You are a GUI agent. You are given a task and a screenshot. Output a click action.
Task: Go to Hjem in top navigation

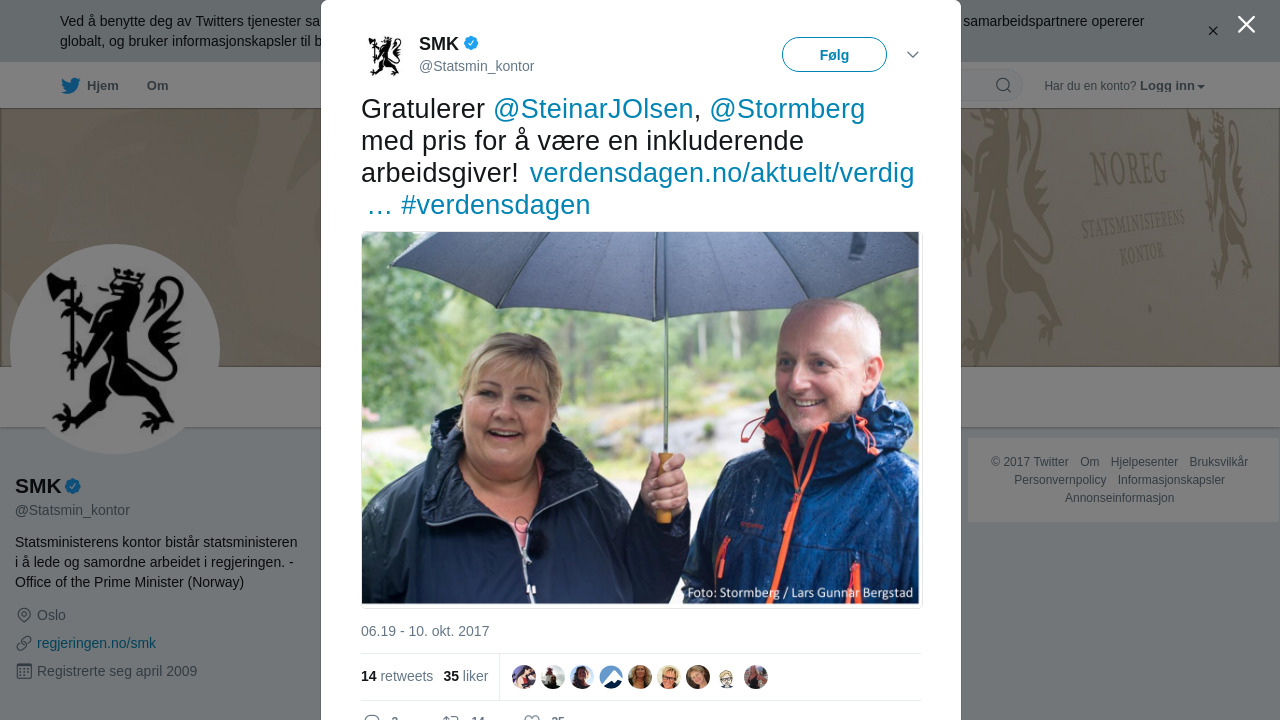pos(89,86)
